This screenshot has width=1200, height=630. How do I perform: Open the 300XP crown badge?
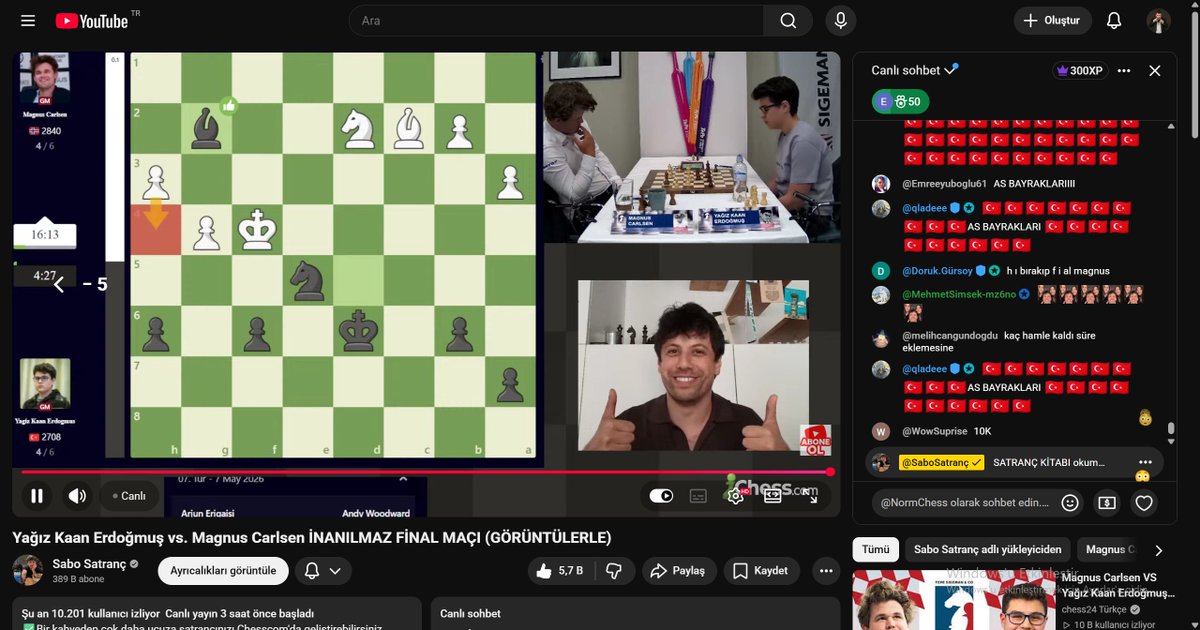[1078, 71]
